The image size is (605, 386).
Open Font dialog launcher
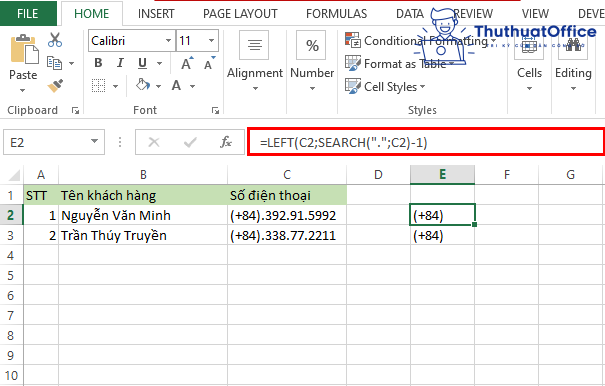tap(215, 111)
